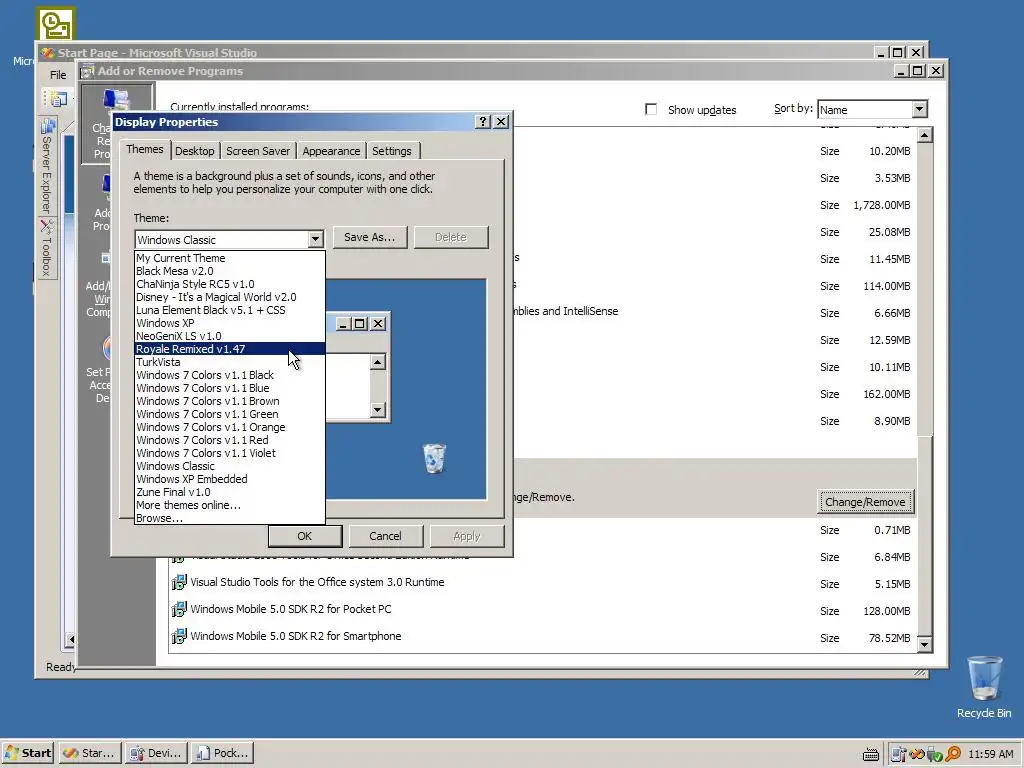Choose Black Mesa v2.0 theme

(x=229, y=271)
